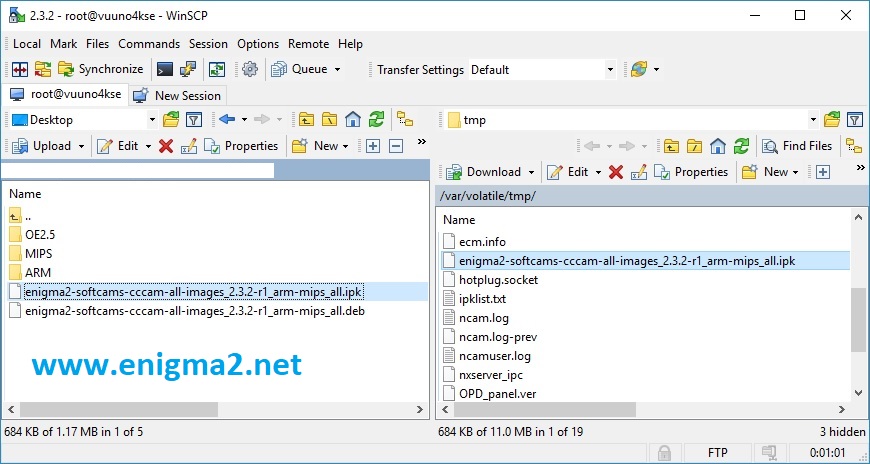The image size is (870, 464).
Task: Select the .deb file in local panel
Action: pyautogui.click(x=195, y=311)
